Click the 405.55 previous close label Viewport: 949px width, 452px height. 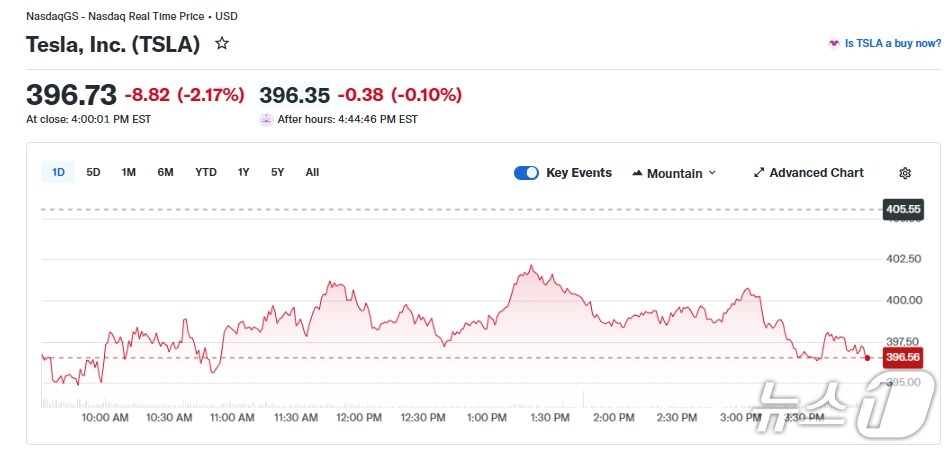click(903, 209)
